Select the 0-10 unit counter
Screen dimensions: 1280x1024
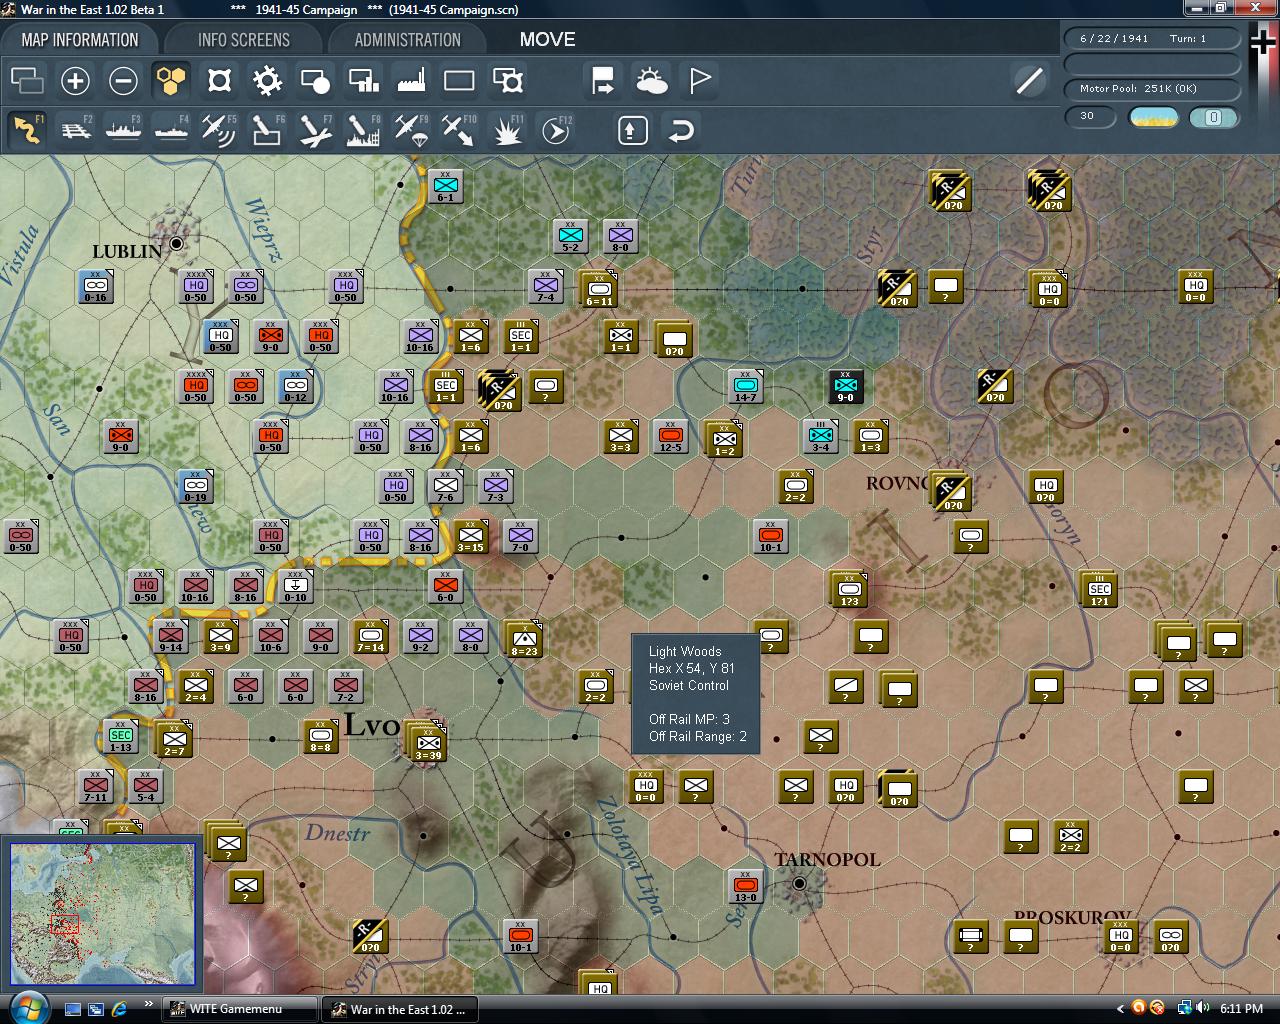(x=295, y=587)
